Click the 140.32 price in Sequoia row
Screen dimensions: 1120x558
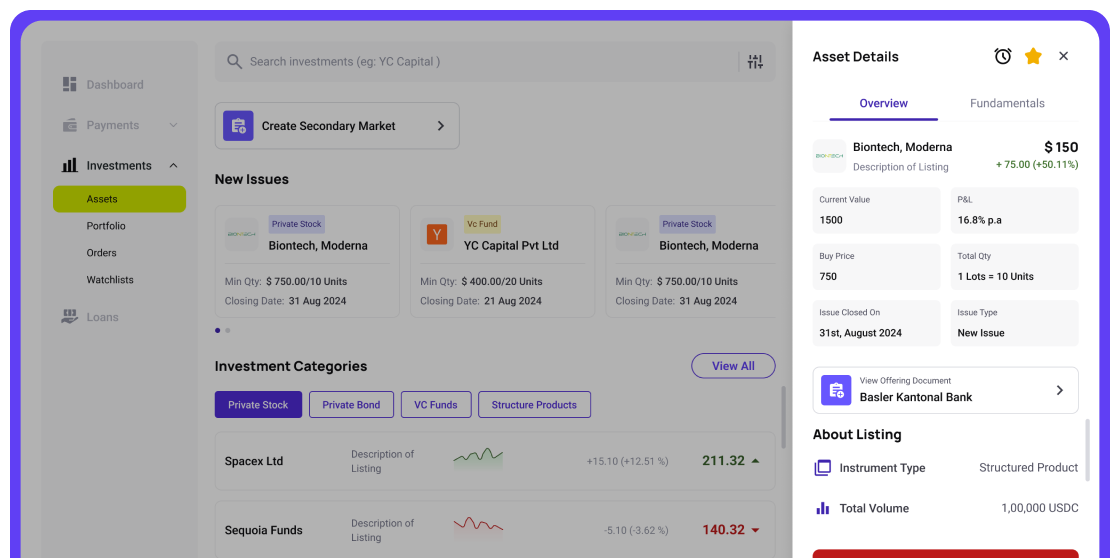click(x=724, y=530)
